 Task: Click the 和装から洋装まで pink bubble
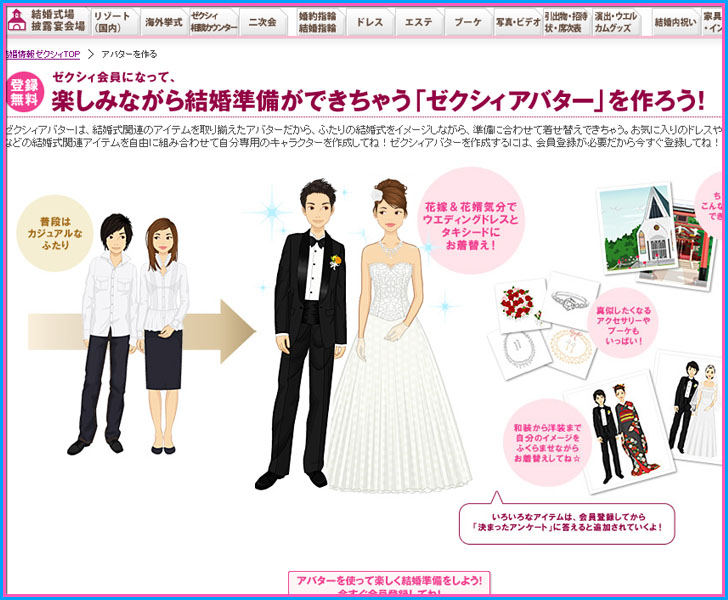(547, 442)
